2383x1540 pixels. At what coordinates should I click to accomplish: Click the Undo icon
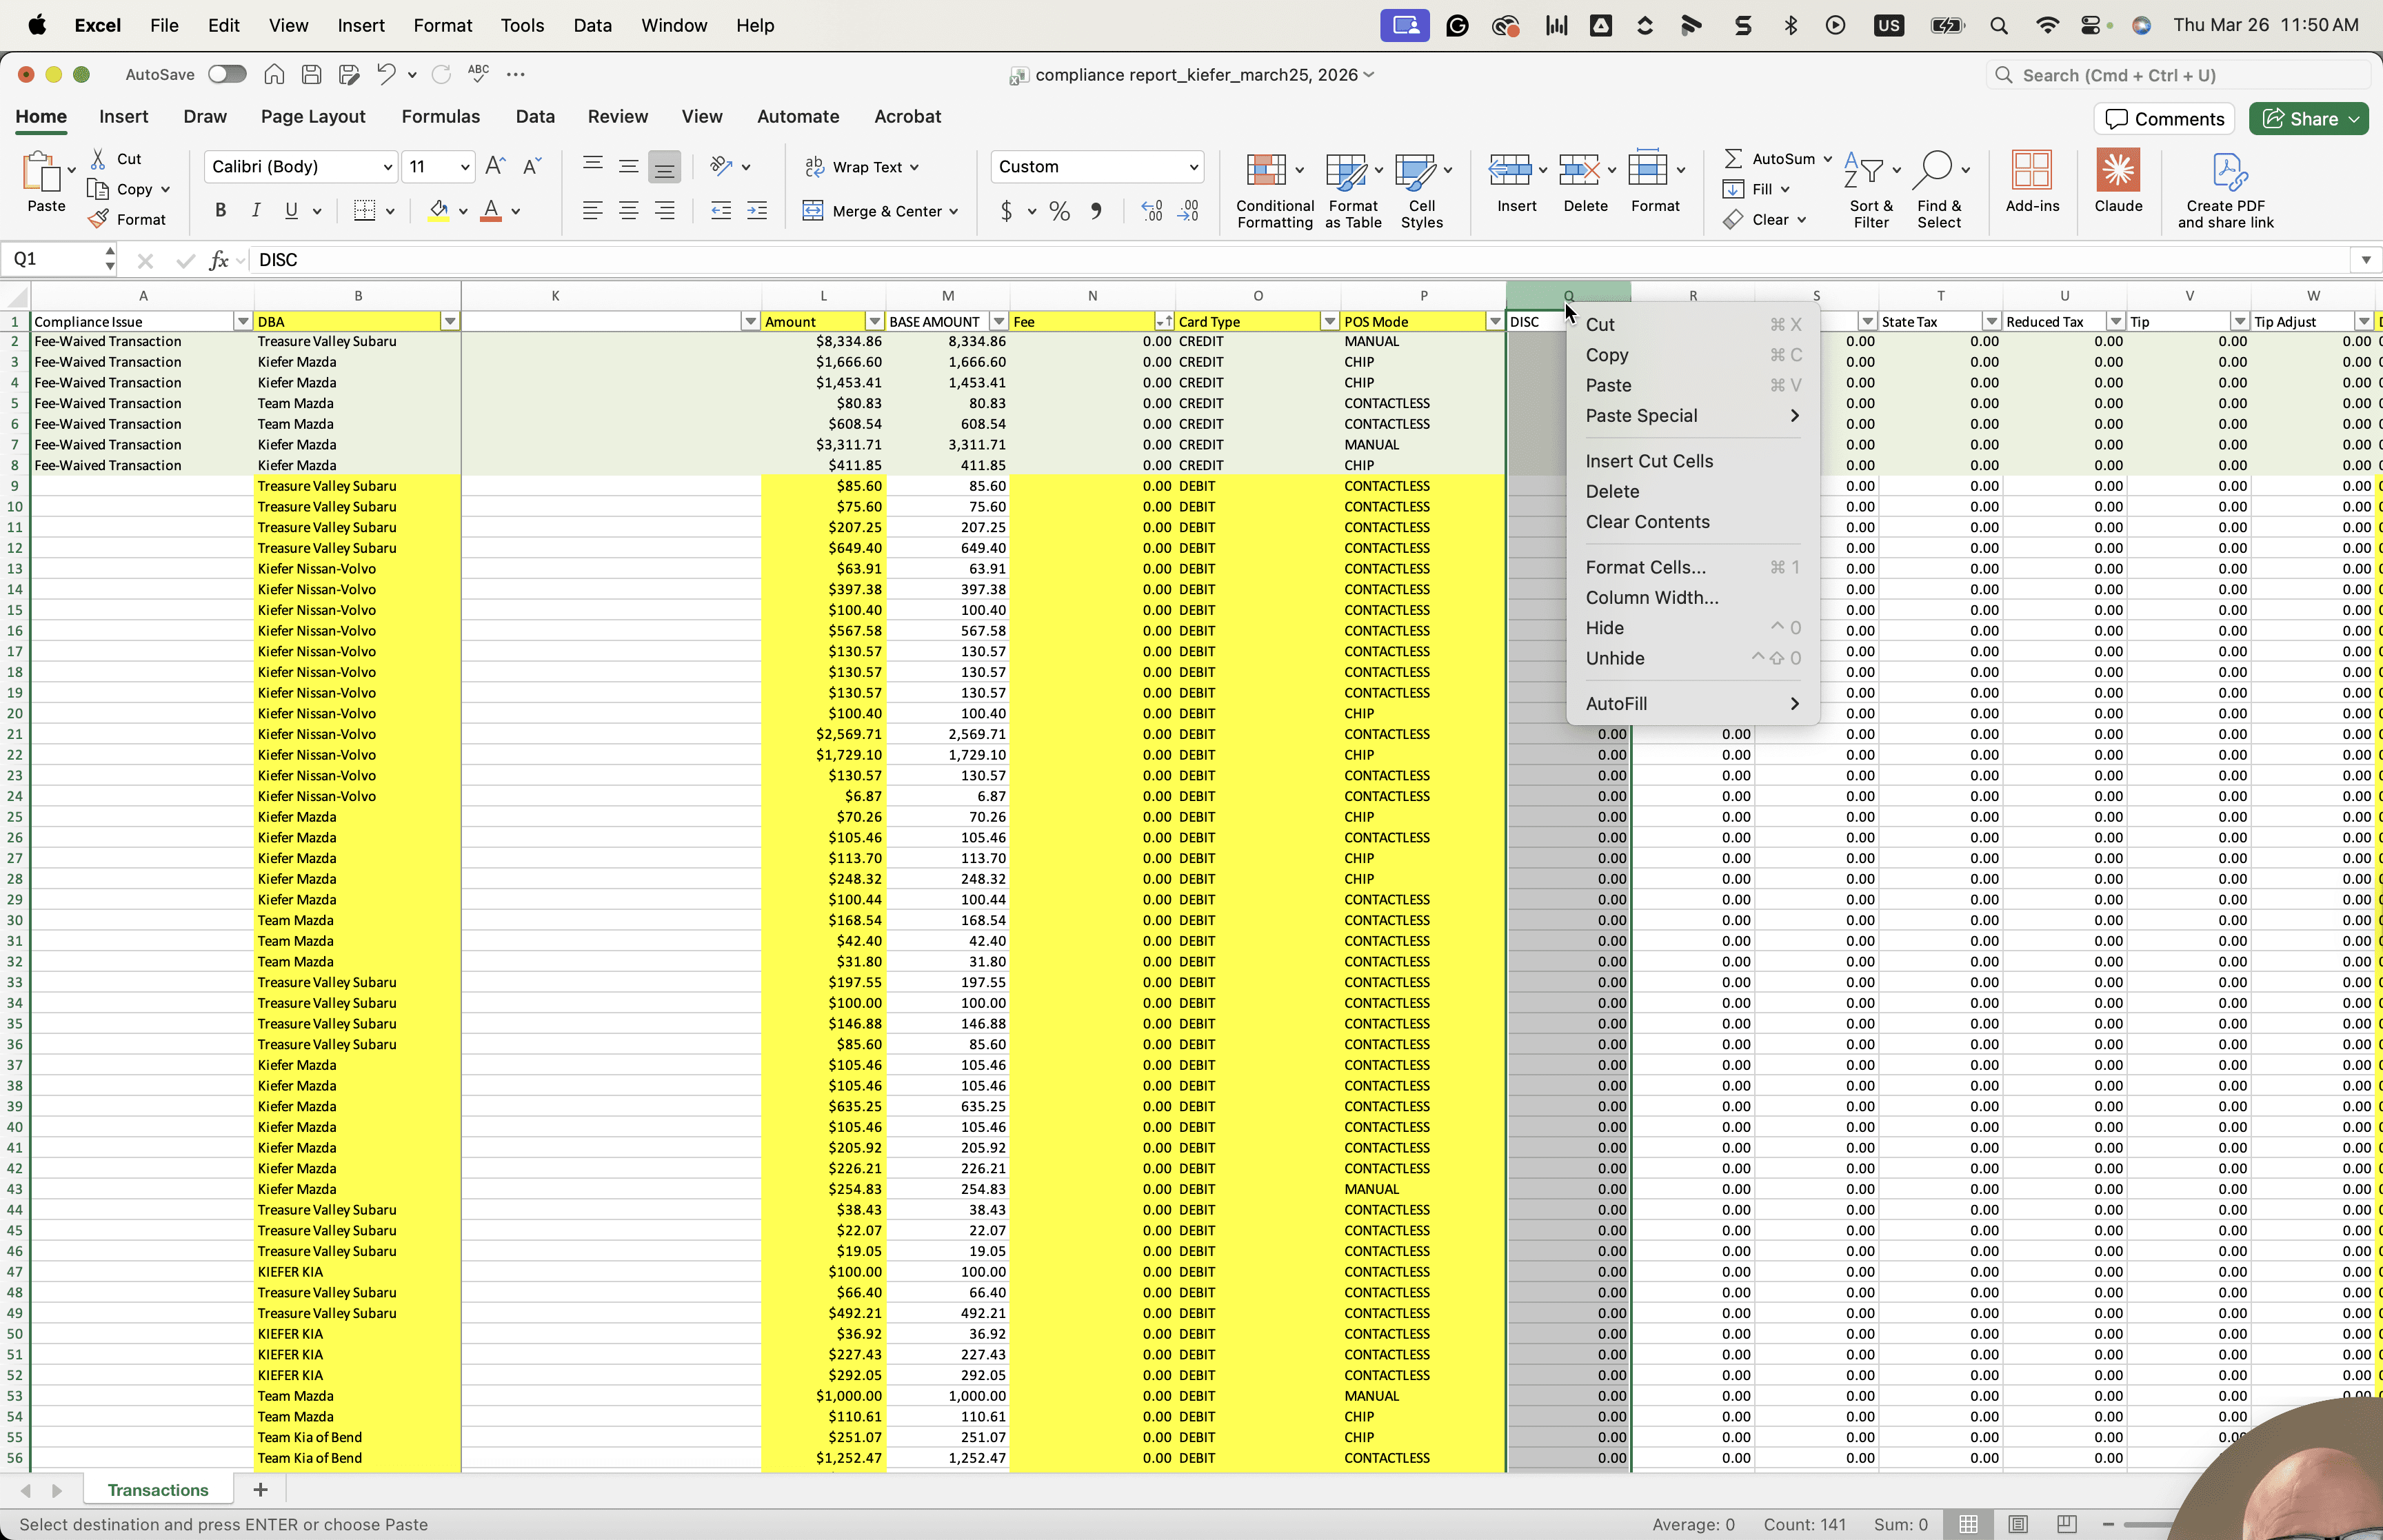pyautogui.click(x=385, y=74)
